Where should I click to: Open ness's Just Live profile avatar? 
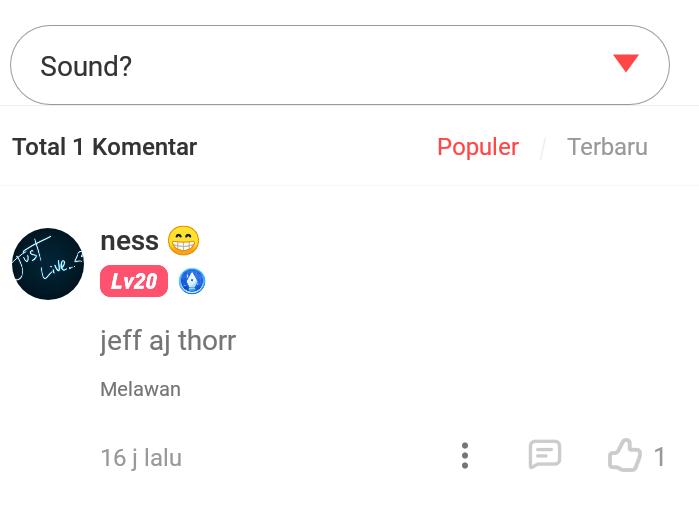coord(48,264)
